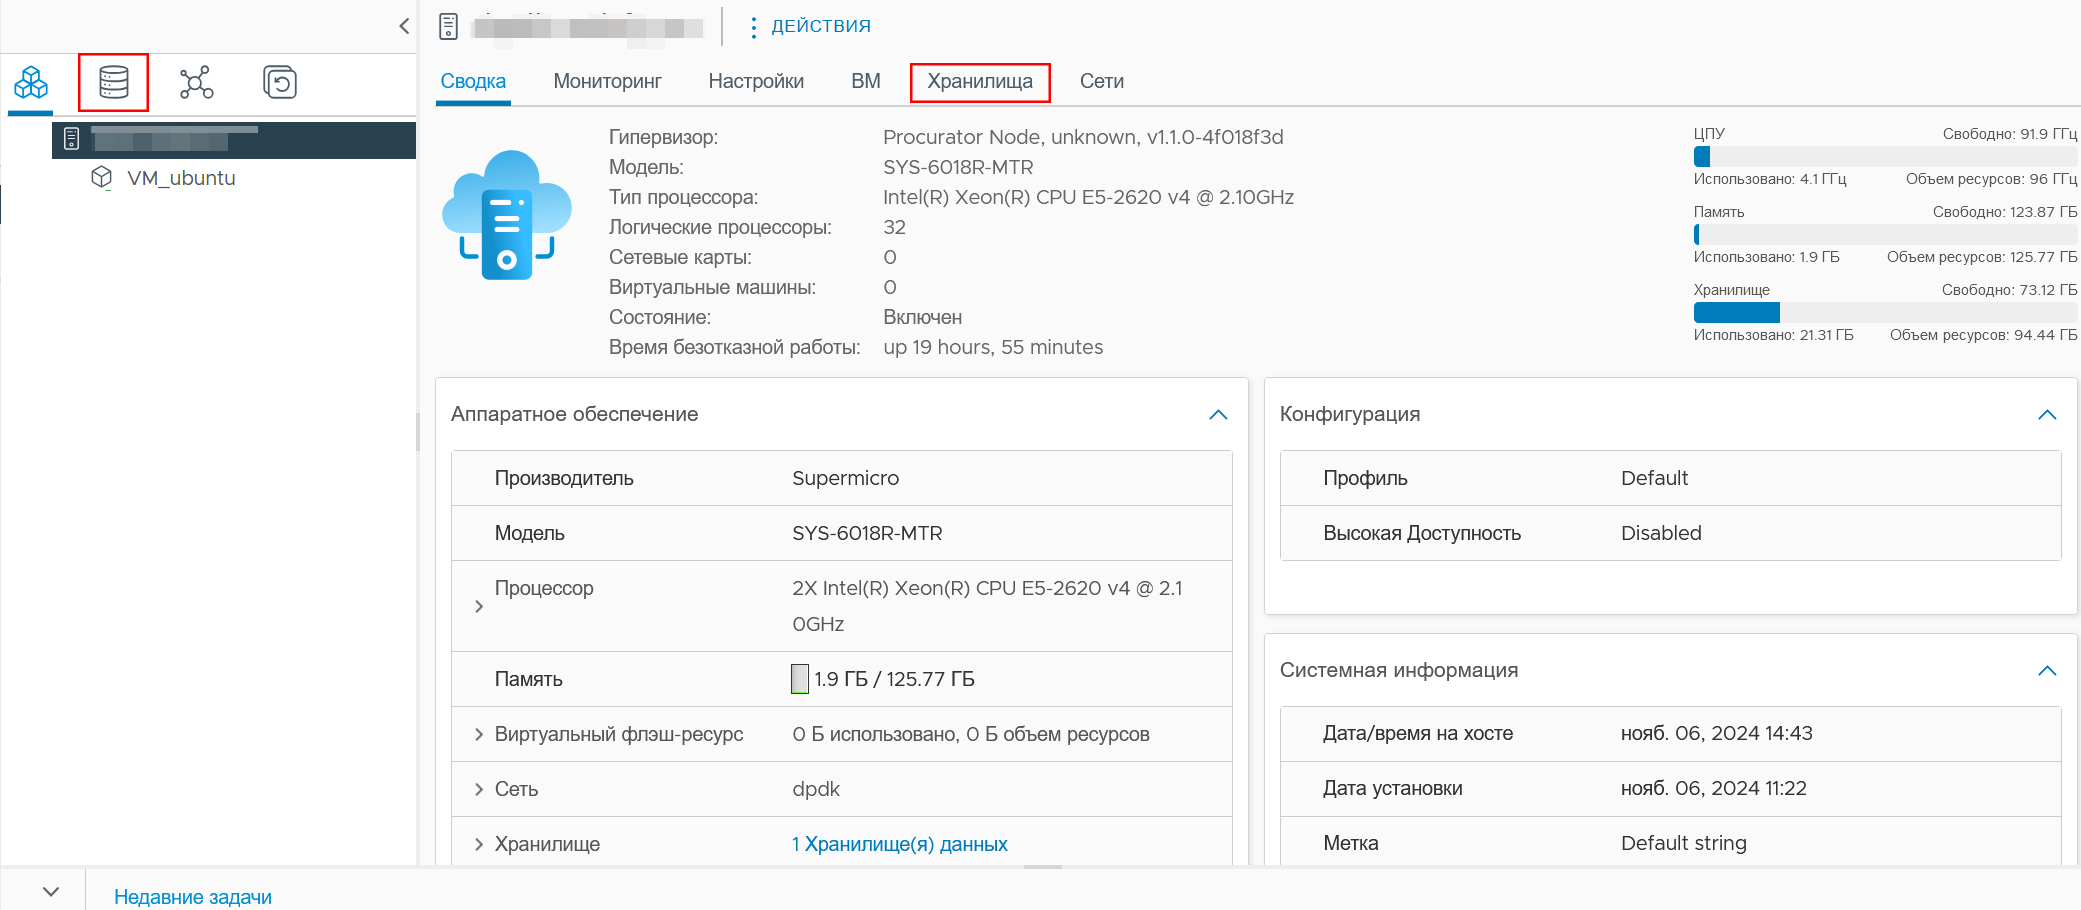Select VM_ubuntu in the inventory tree
Screen dimensions: 2081x910
pyautogui.click(x=182, y=178)
